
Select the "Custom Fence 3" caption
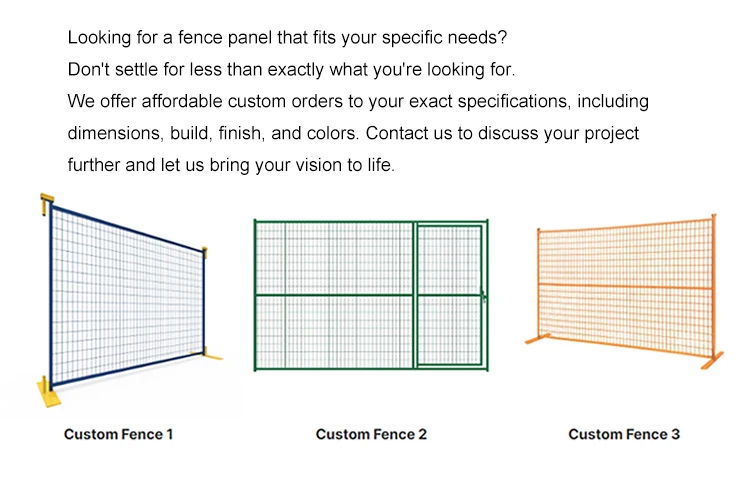pos(624,434)
